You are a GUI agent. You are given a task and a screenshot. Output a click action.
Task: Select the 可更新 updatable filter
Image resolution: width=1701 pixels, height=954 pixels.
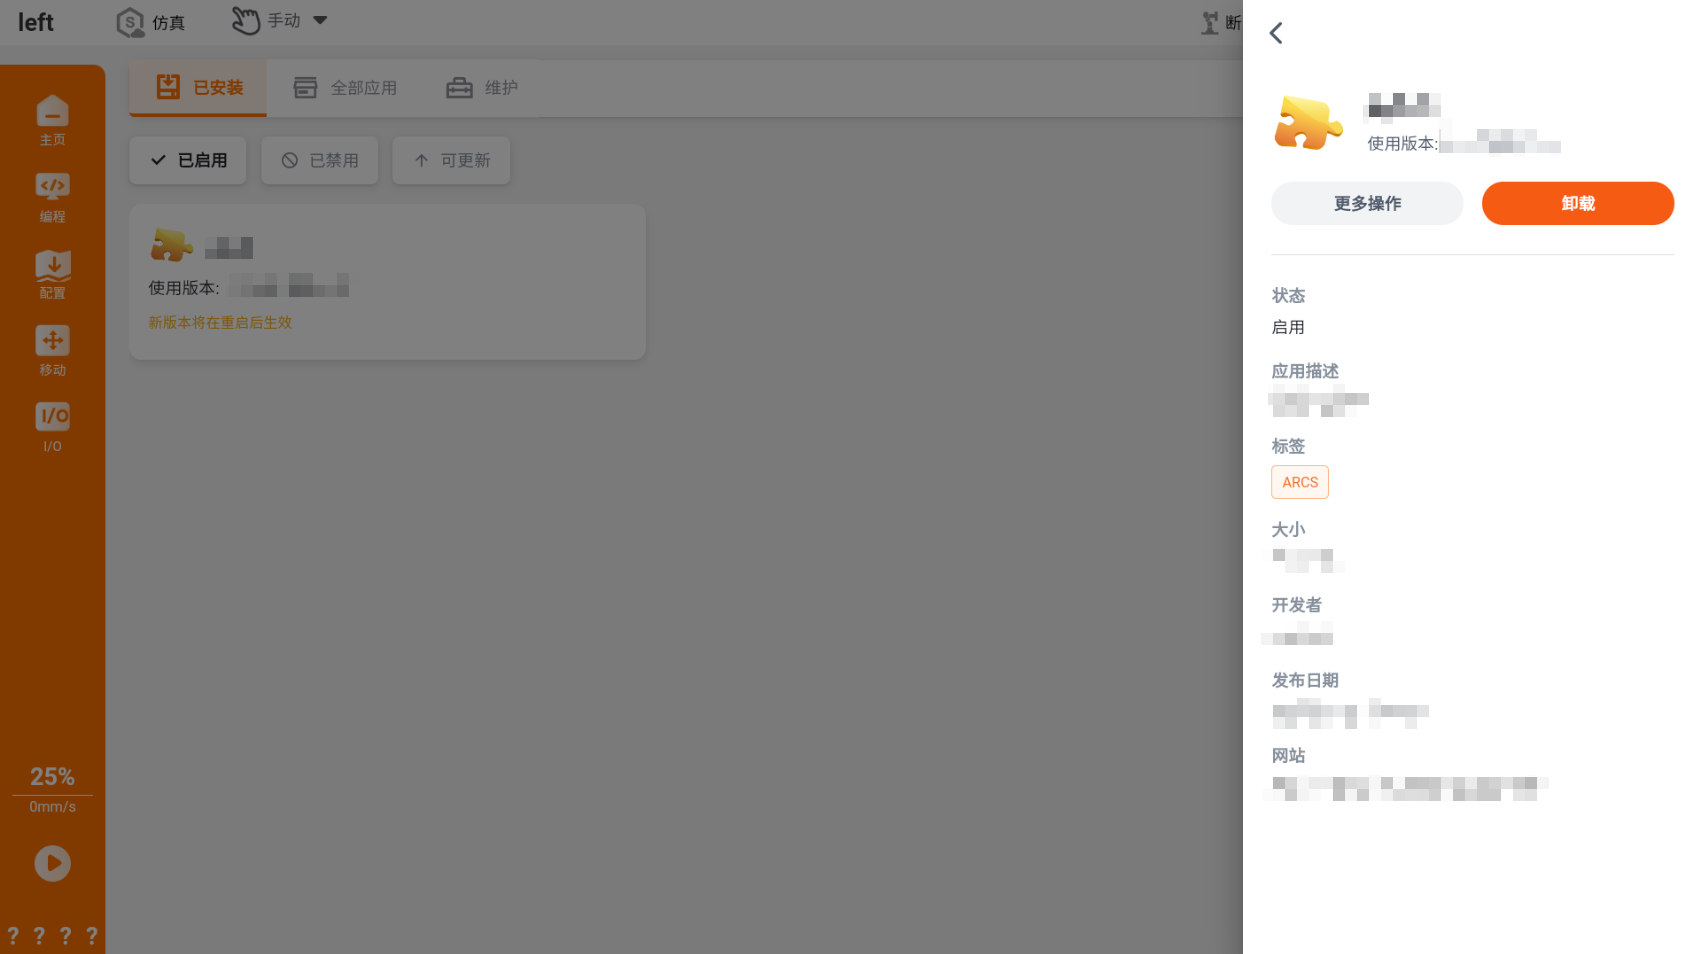[451, 160]
